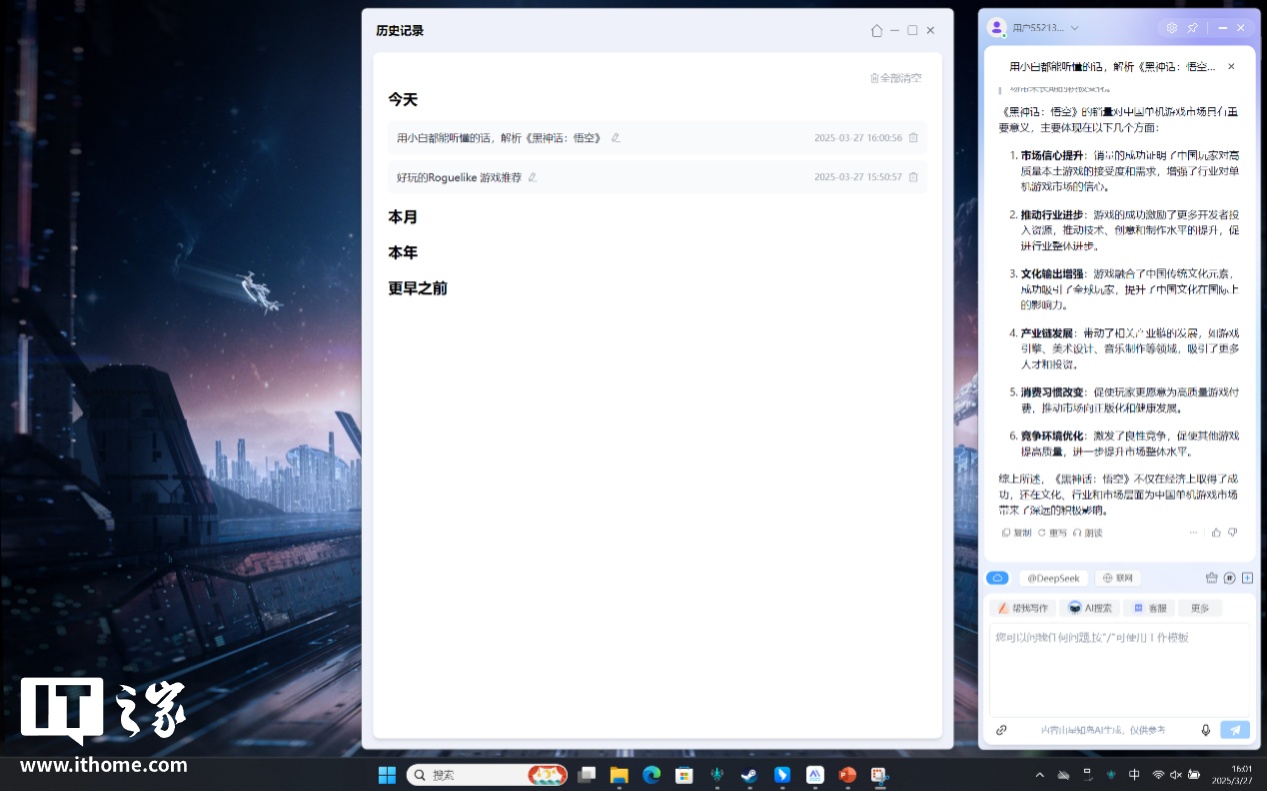The image size is (1267, 791).
Task: Select the 帮我写作 writing assistant
Action: click(1022, 608)
